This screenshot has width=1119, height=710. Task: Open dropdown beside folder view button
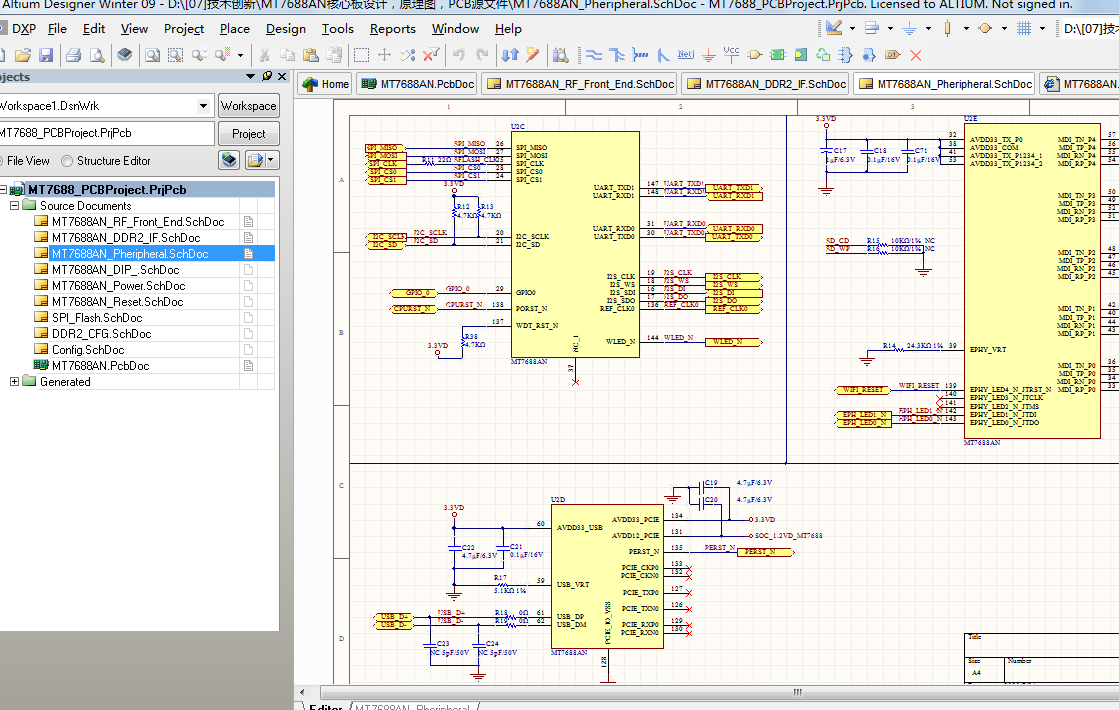270,160
